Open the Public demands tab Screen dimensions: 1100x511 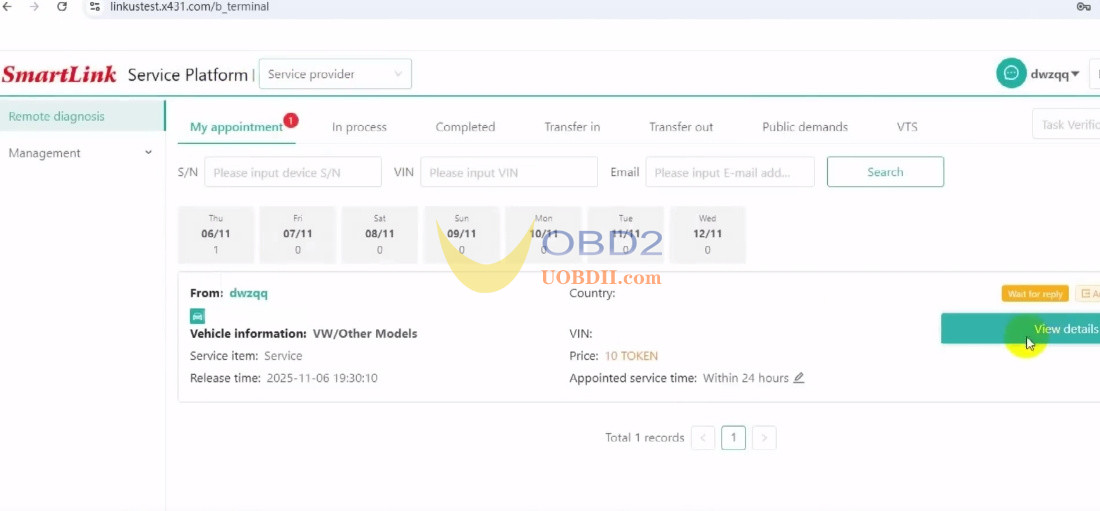[x=805, y=127]
